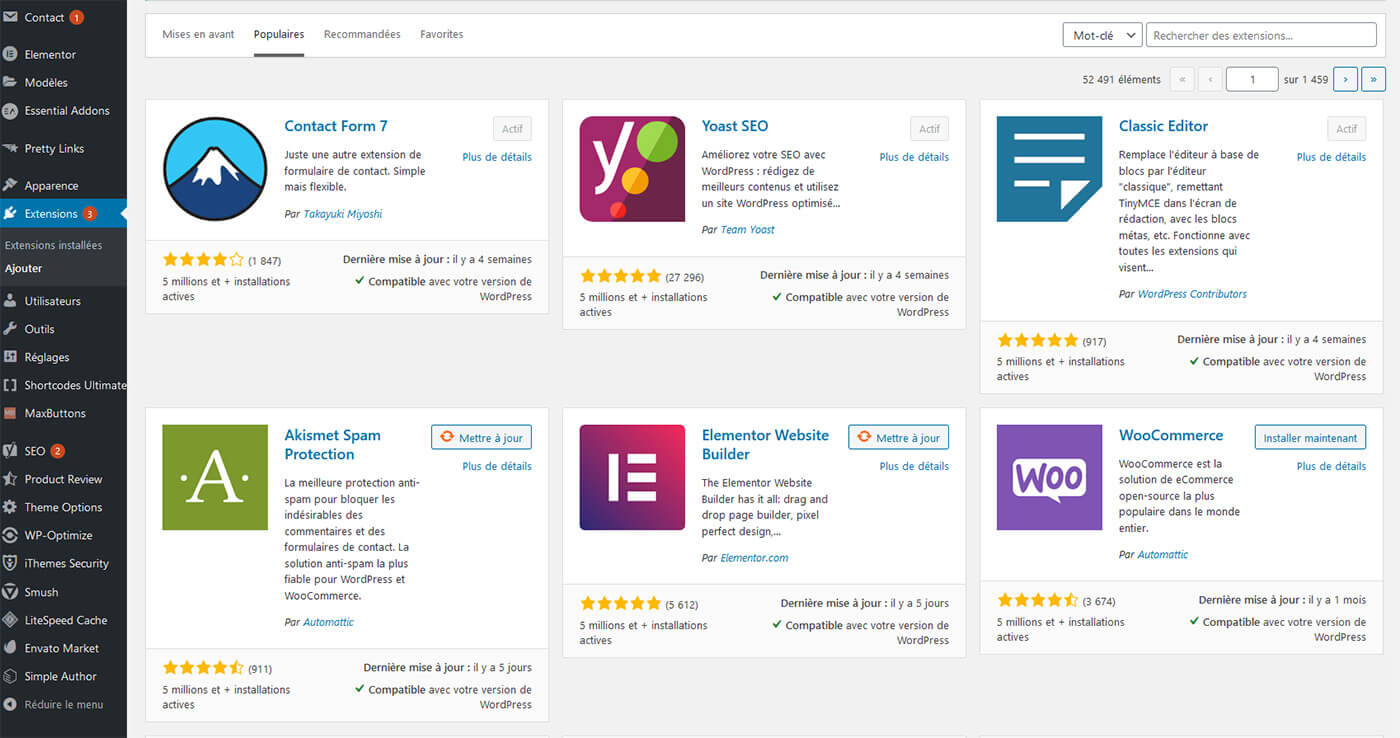Click the Pretty Links star icon
This screenshot has height=738, width=1400.
click(x=10, y=148)
